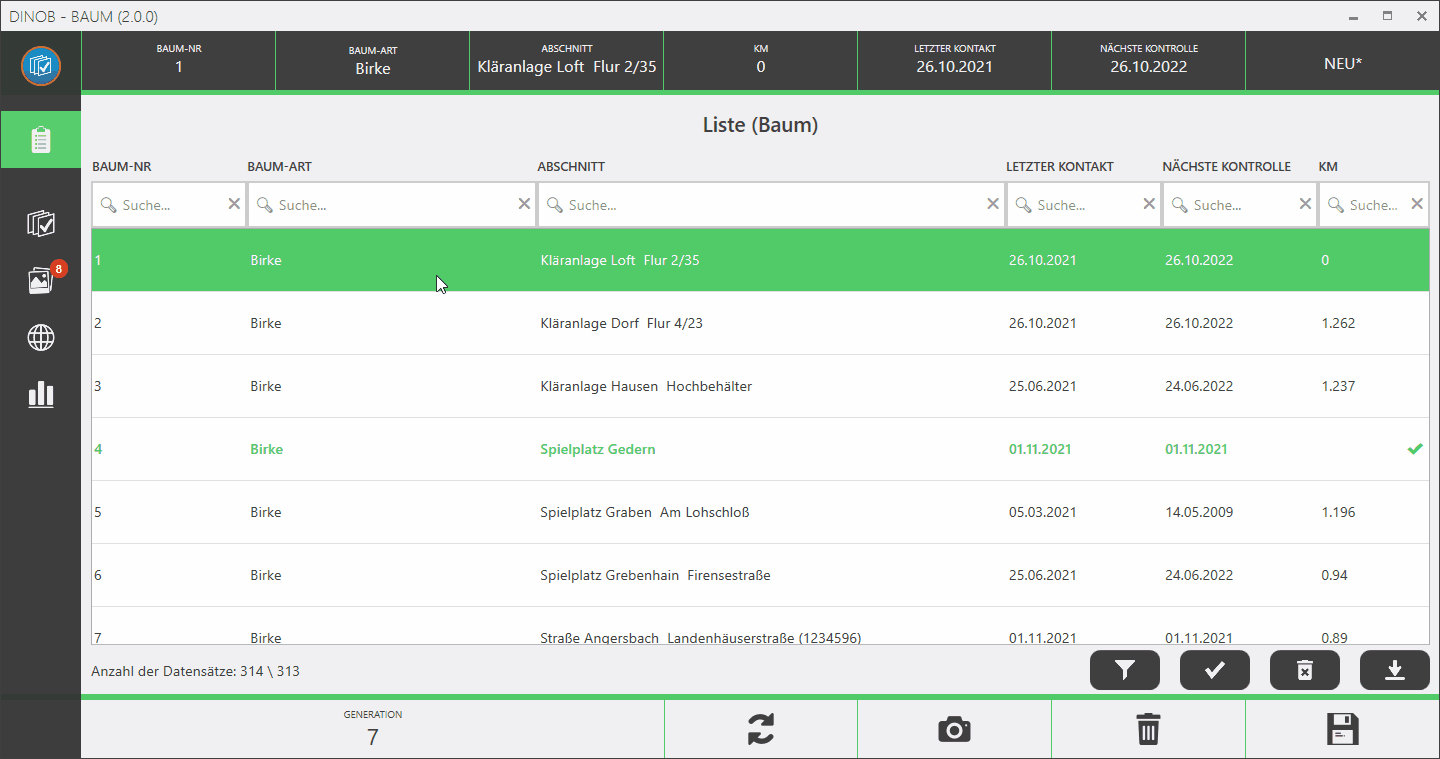Click the refresh sync arrows button
The image size is (1440, 759).
(760, 729)
